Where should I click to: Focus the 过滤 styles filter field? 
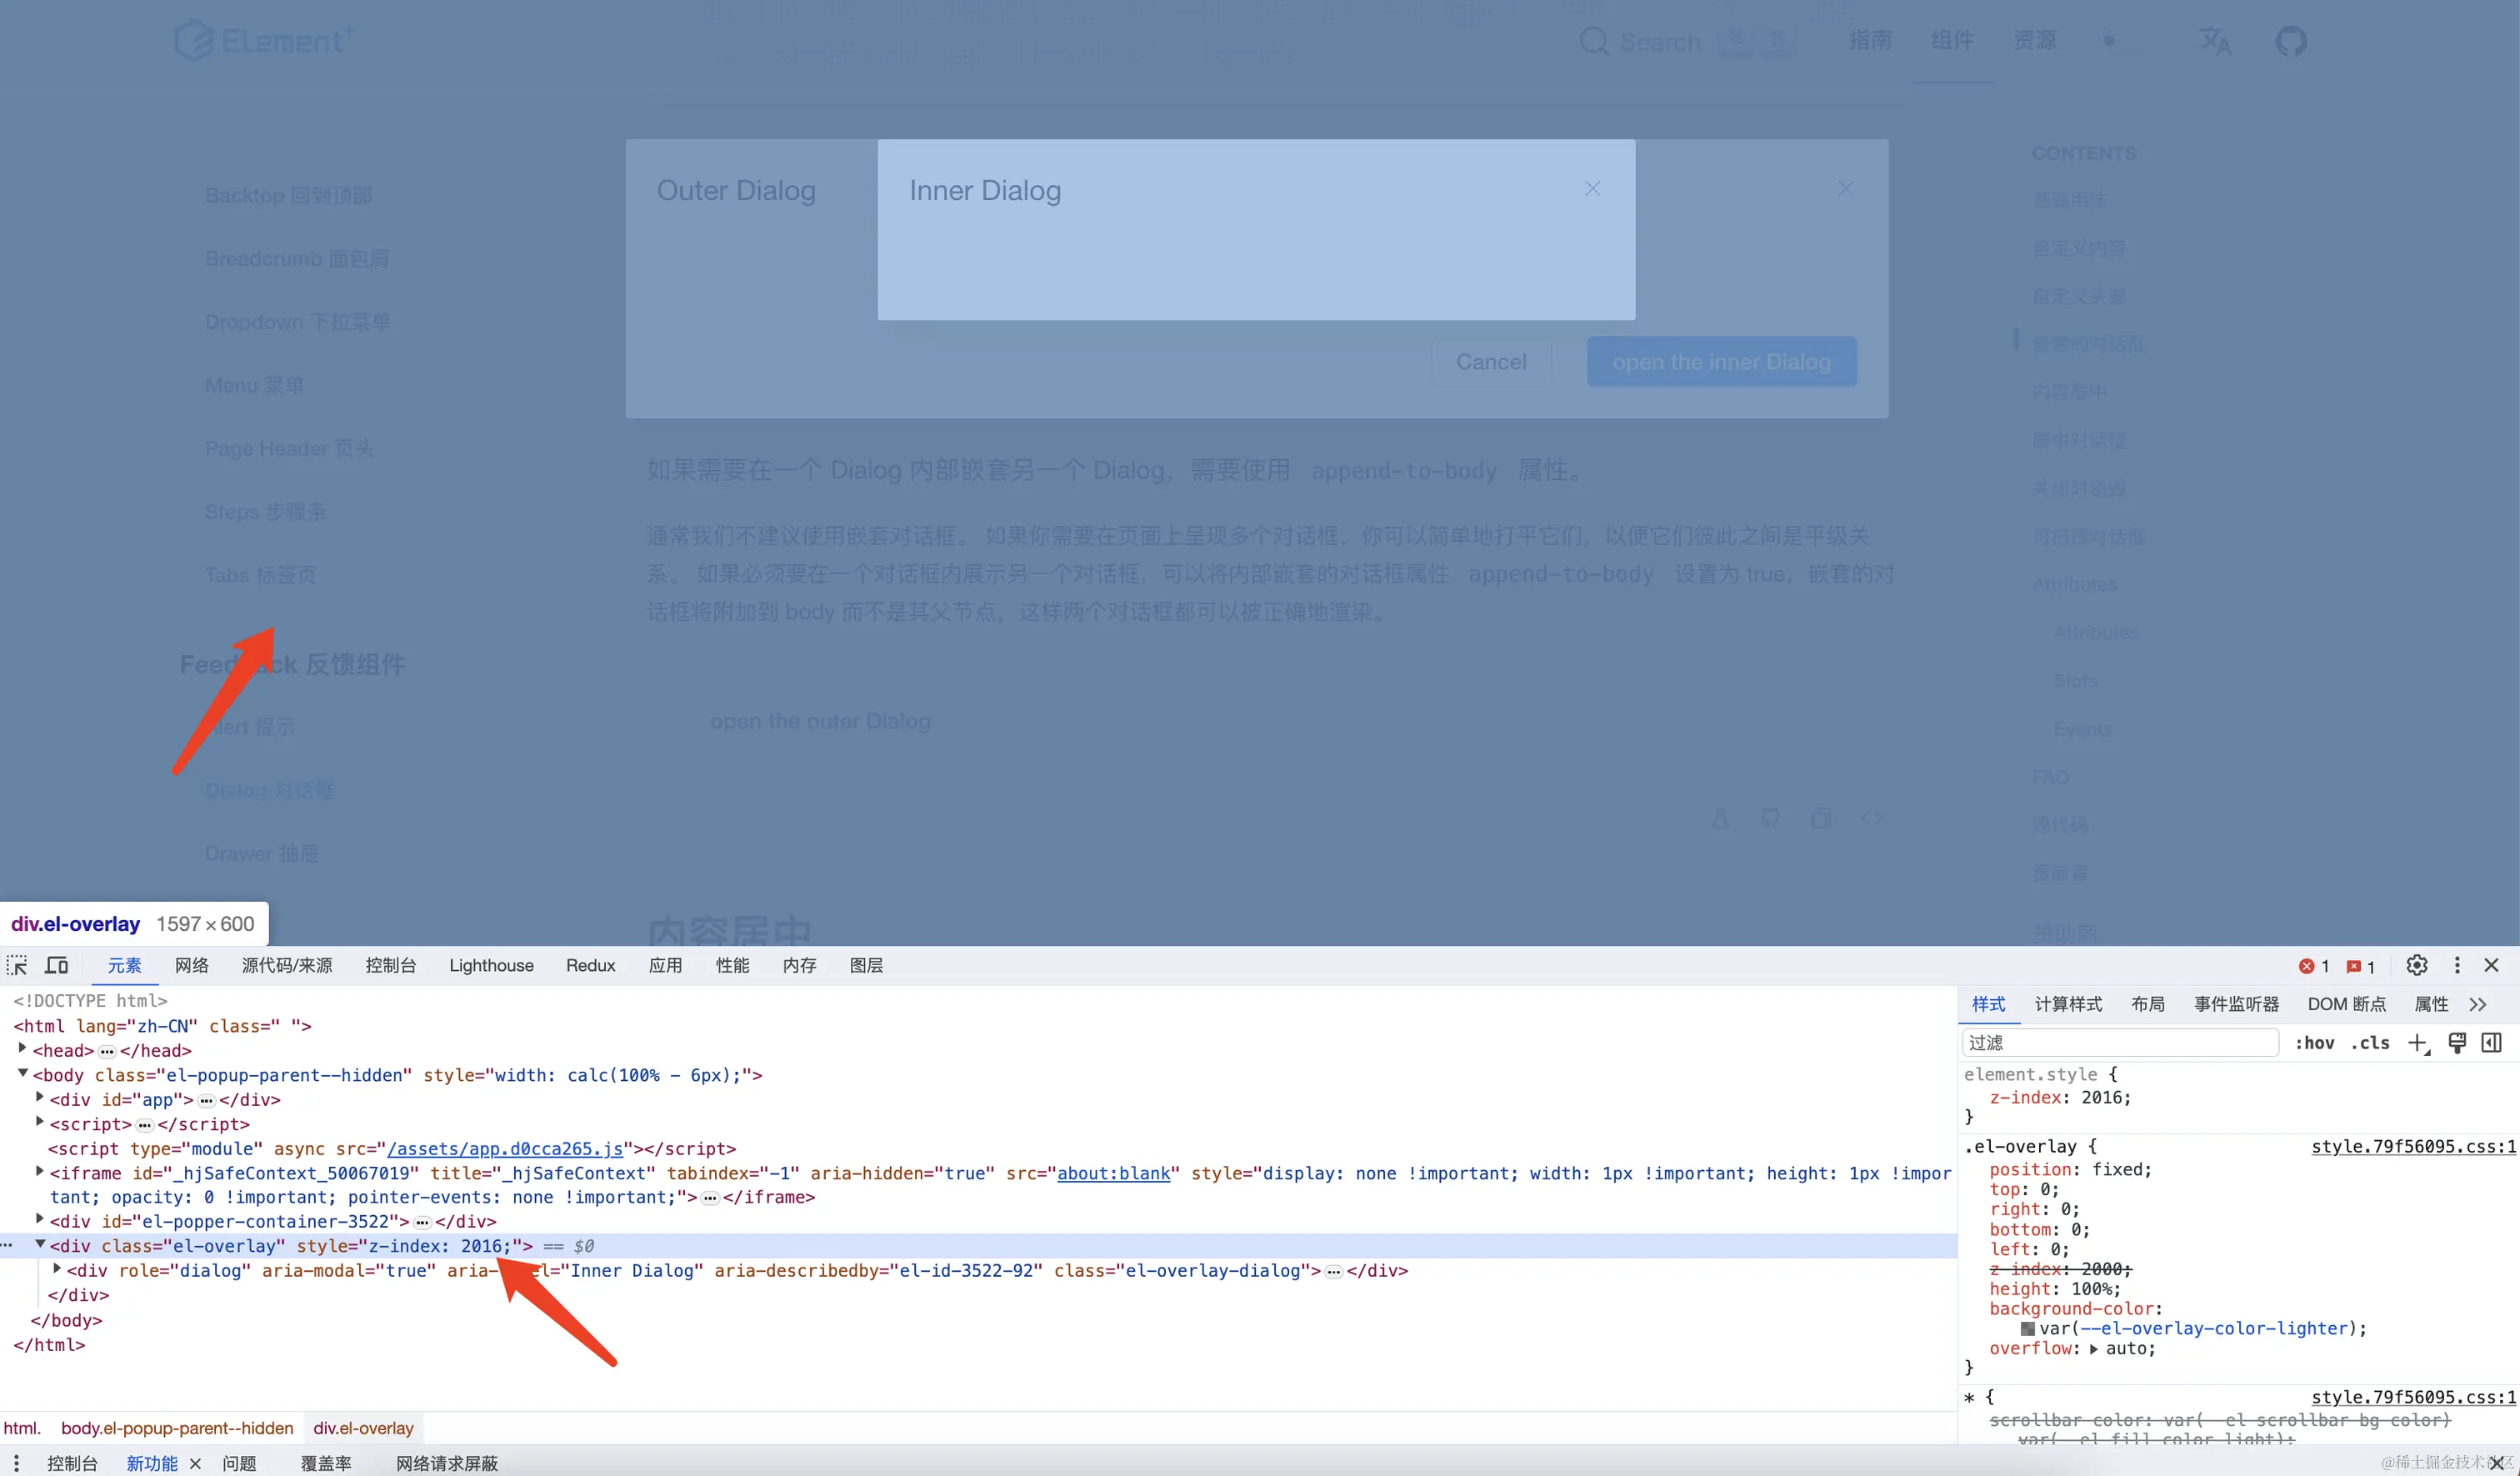2120,1043
